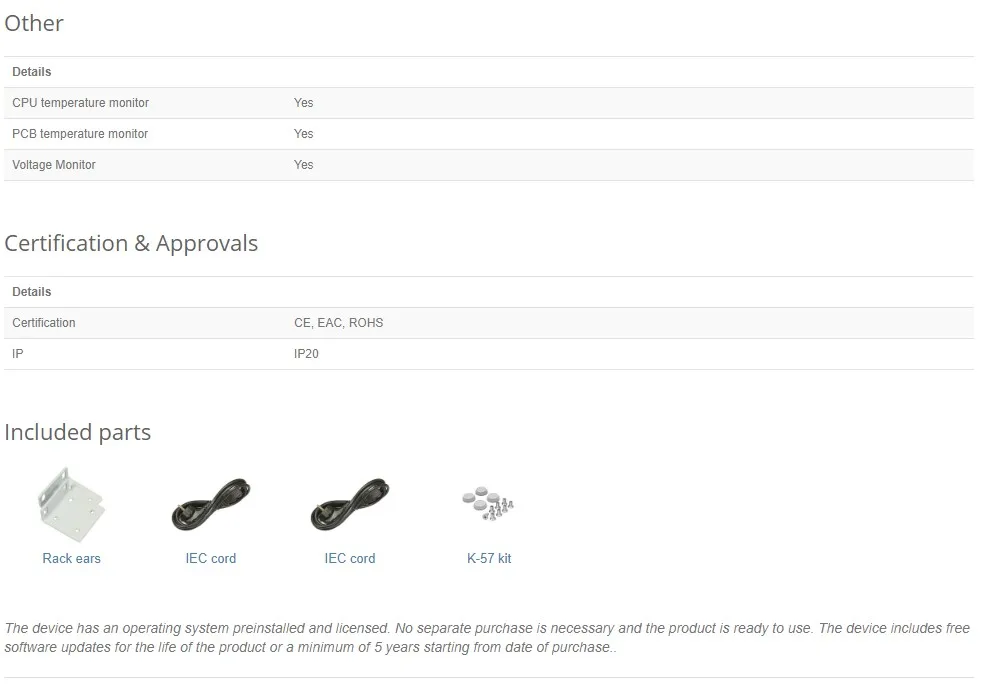Open the second IEC cord text link

[x=349, y=558]
